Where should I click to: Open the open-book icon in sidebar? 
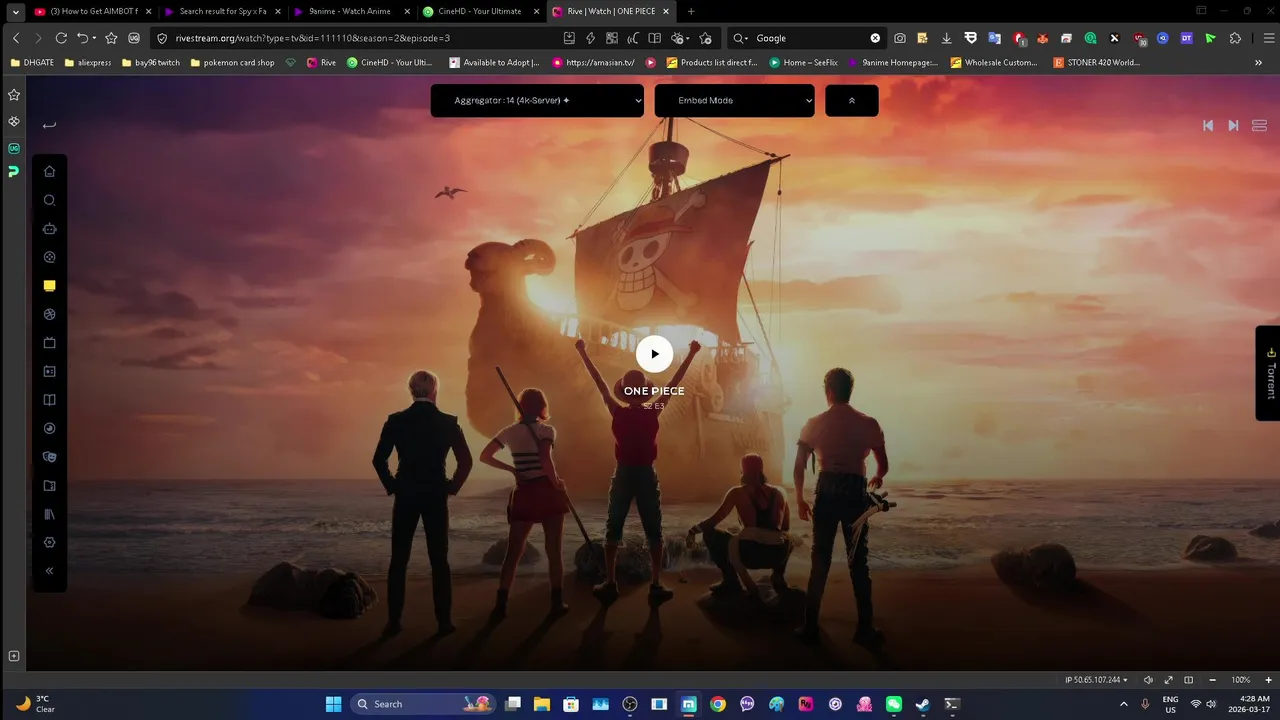click(x=49, y=400)
